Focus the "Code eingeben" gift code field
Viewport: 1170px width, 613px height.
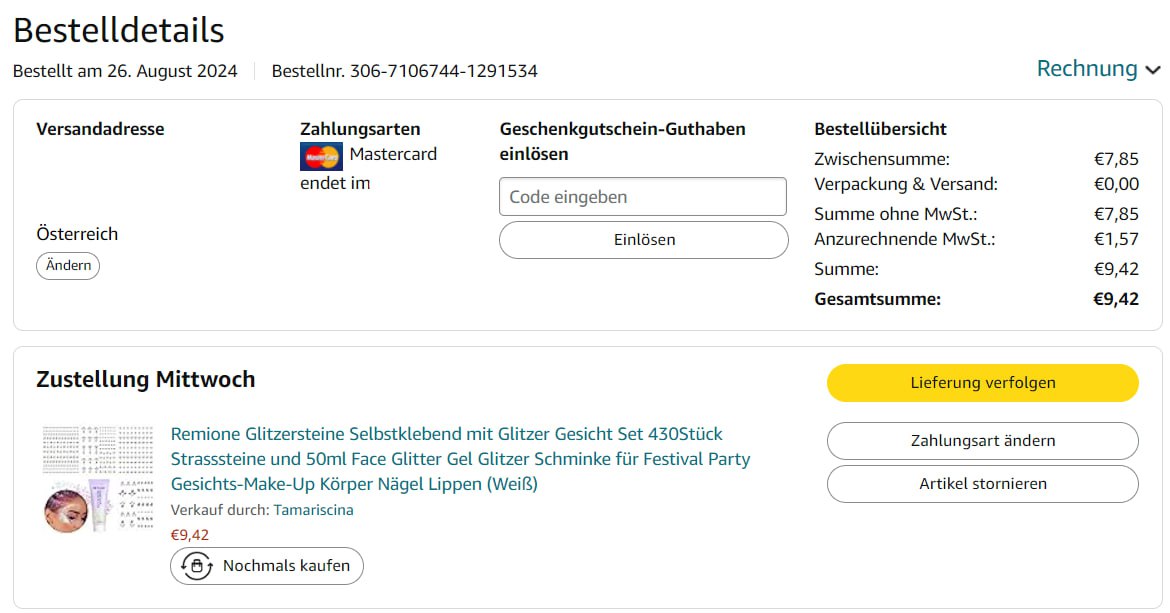(643, 197)
